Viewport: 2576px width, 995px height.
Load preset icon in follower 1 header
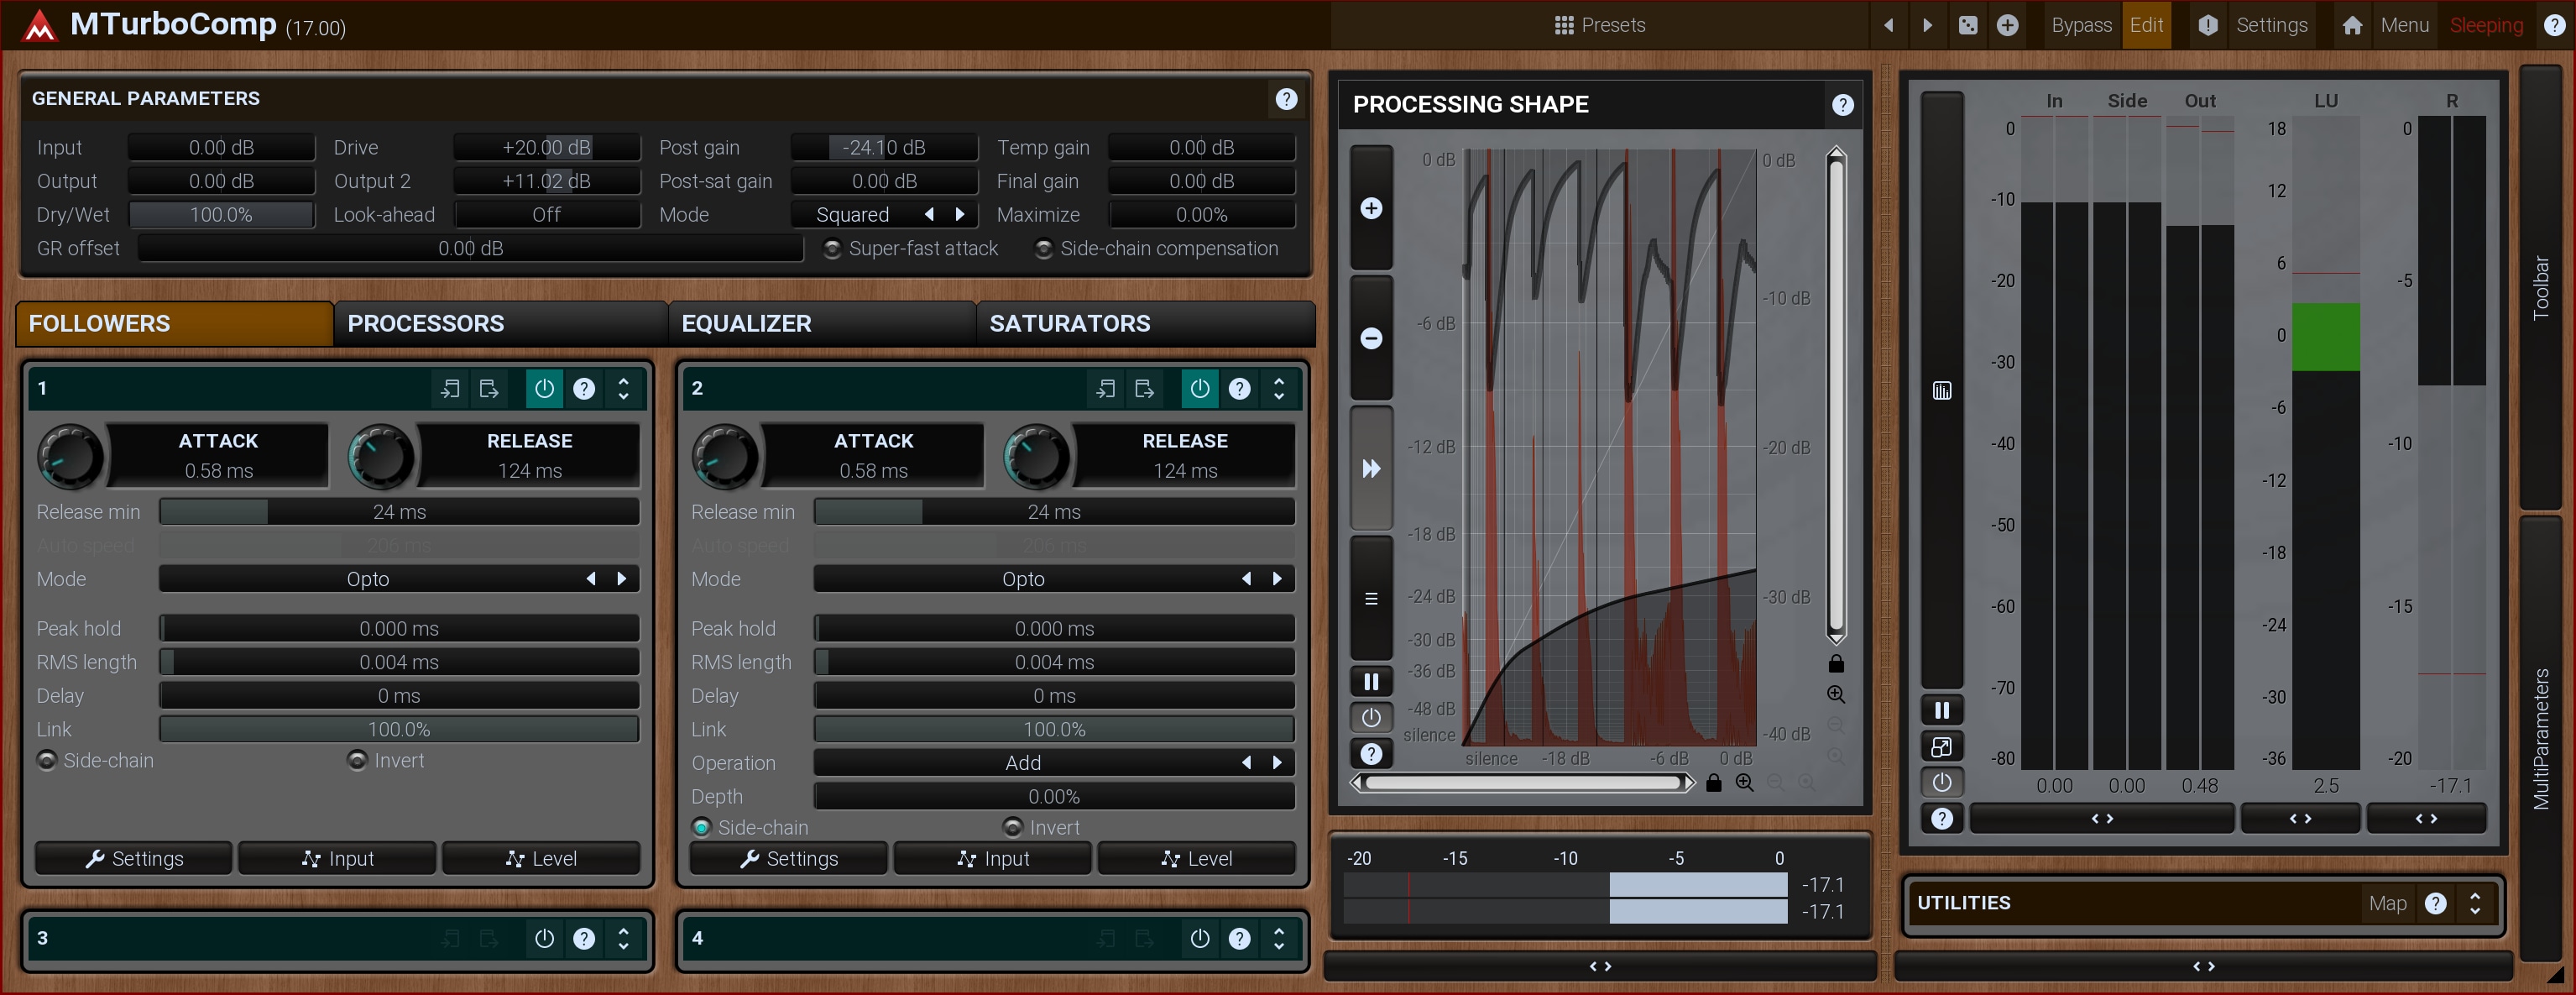[x=450, y=389]
